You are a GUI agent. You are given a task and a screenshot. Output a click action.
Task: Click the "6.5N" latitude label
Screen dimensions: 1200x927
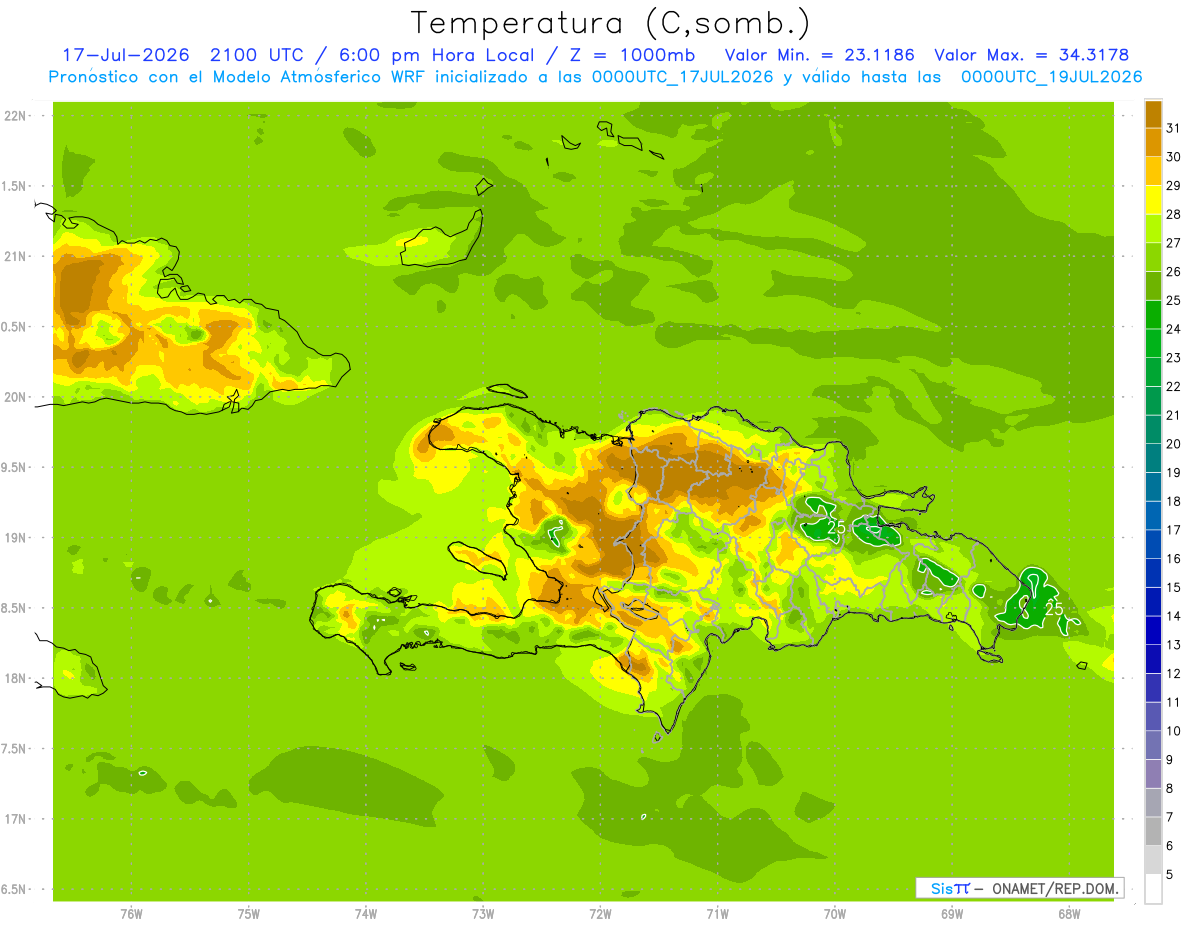pos(15,890)
